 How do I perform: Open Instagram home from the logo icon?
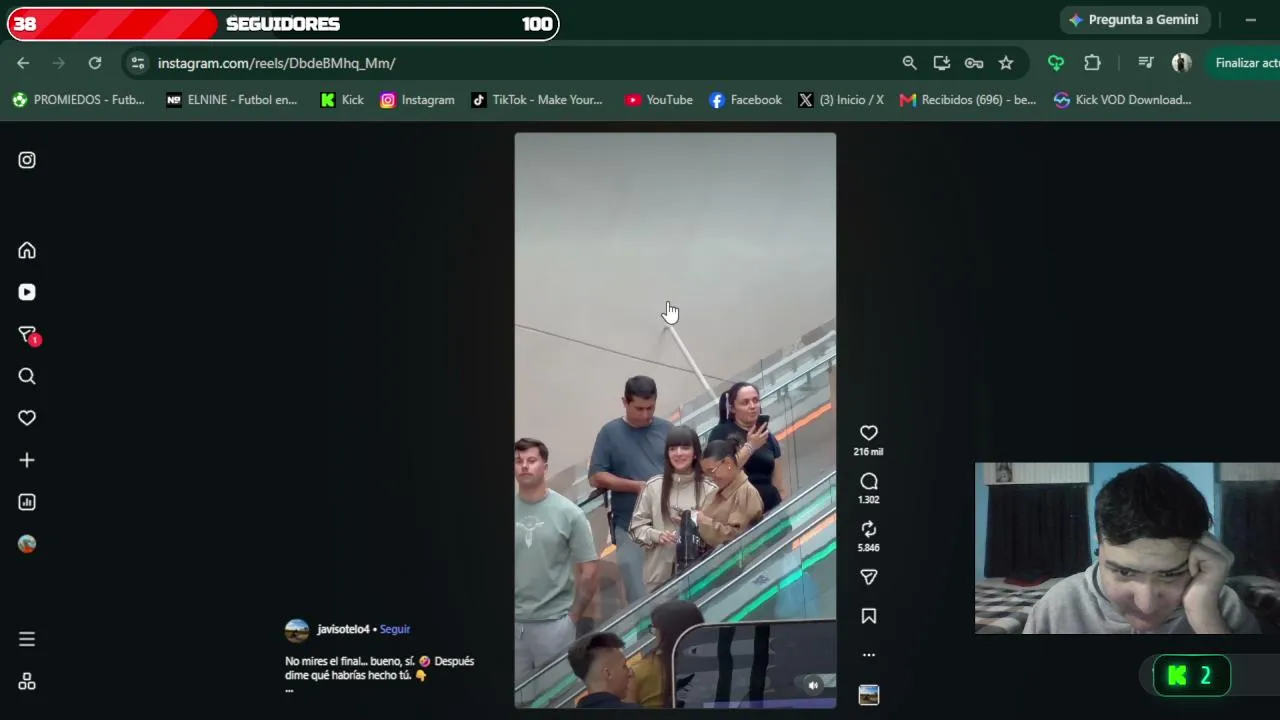(27, 160)
